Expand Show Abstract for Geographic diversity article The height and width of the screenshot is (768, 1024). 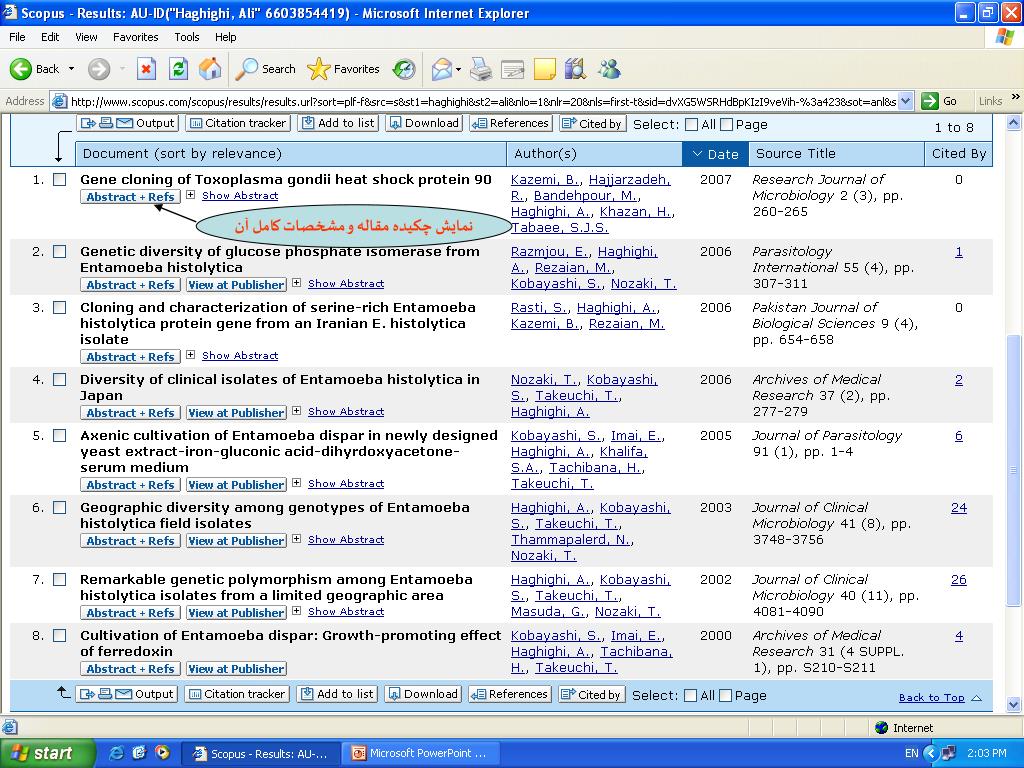coord(345,539)
